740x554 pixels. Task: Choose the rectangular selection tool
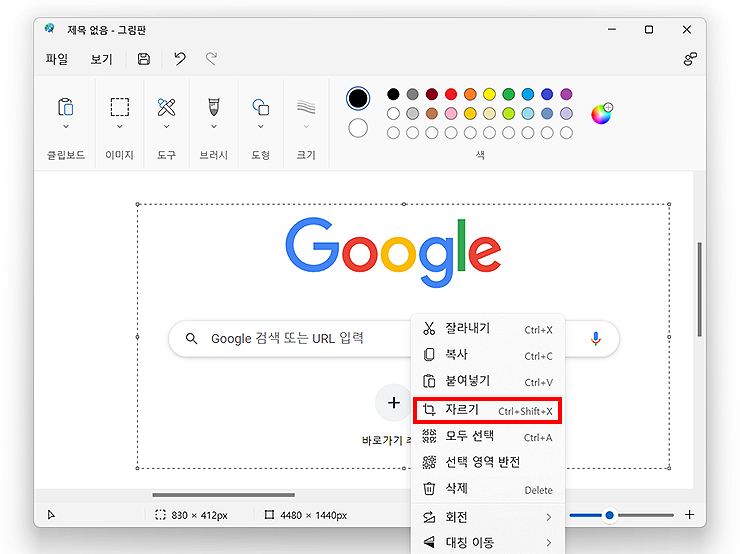point(119,107)
